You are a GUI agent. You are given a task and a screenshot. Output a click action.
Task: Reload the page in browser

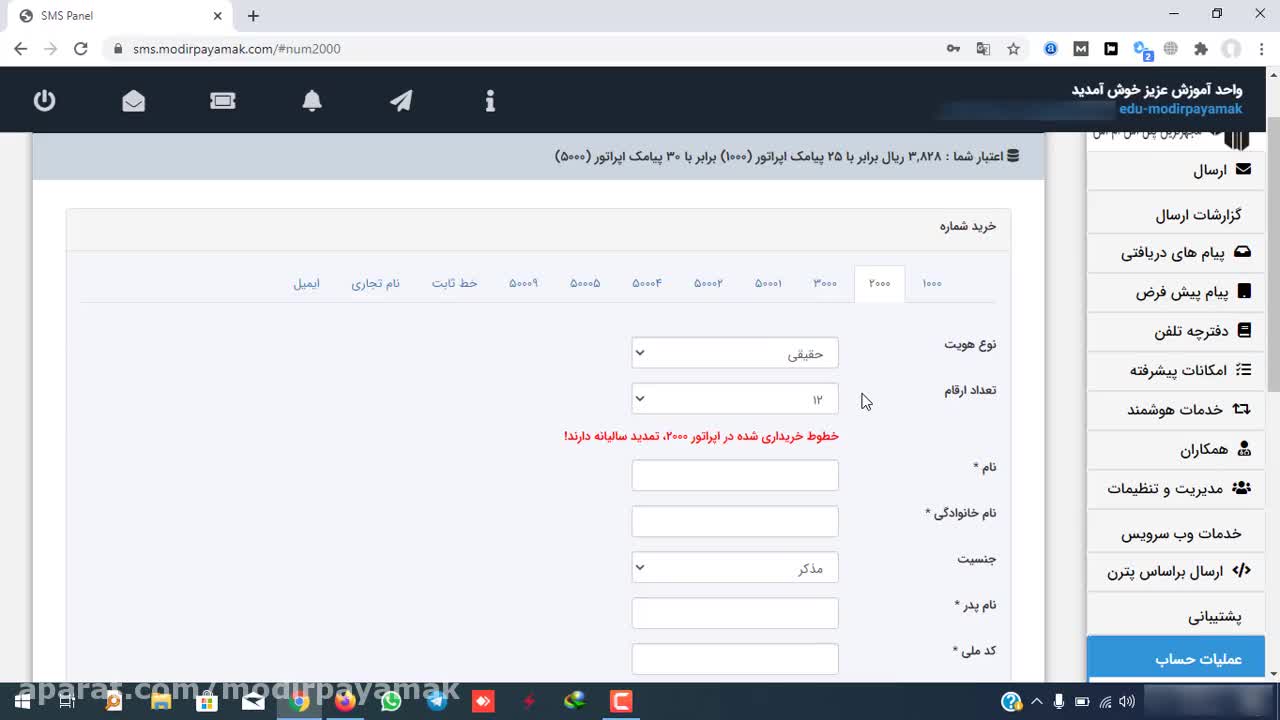click(x=81, y=48)
